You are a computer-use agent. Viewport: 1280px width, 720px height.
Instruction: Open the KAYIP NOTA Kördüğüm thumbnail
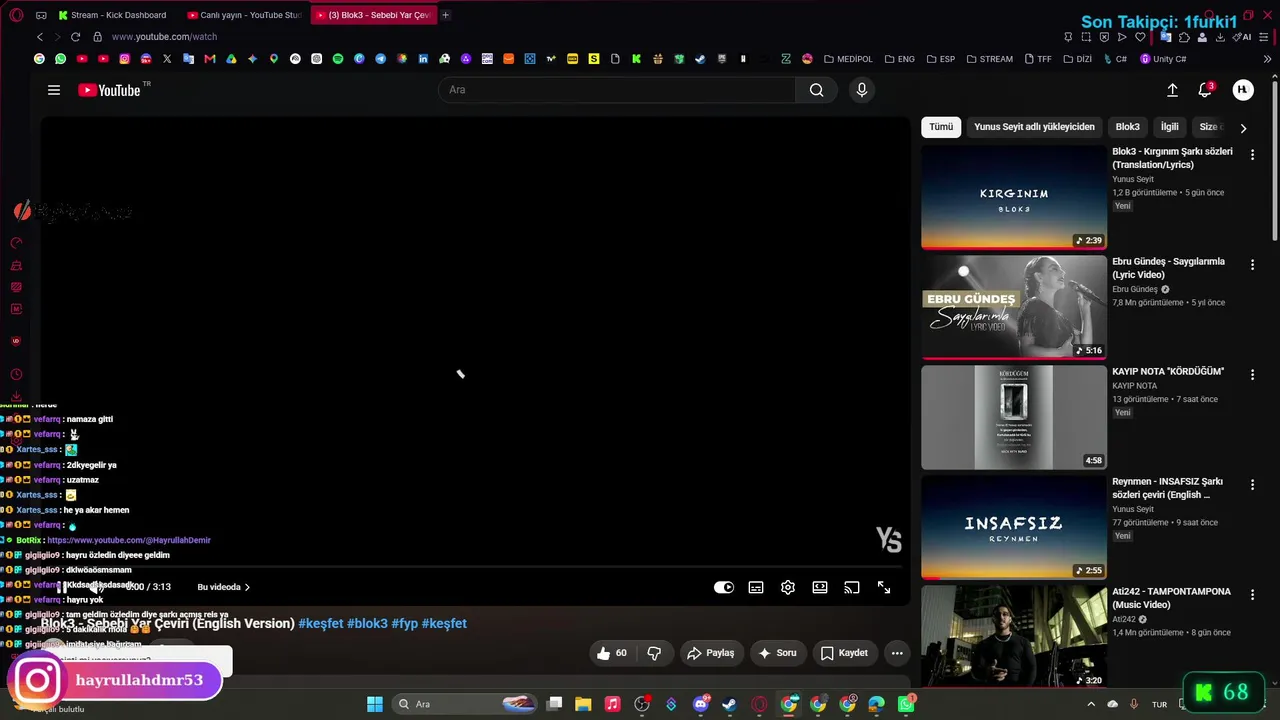point(1014,417)
